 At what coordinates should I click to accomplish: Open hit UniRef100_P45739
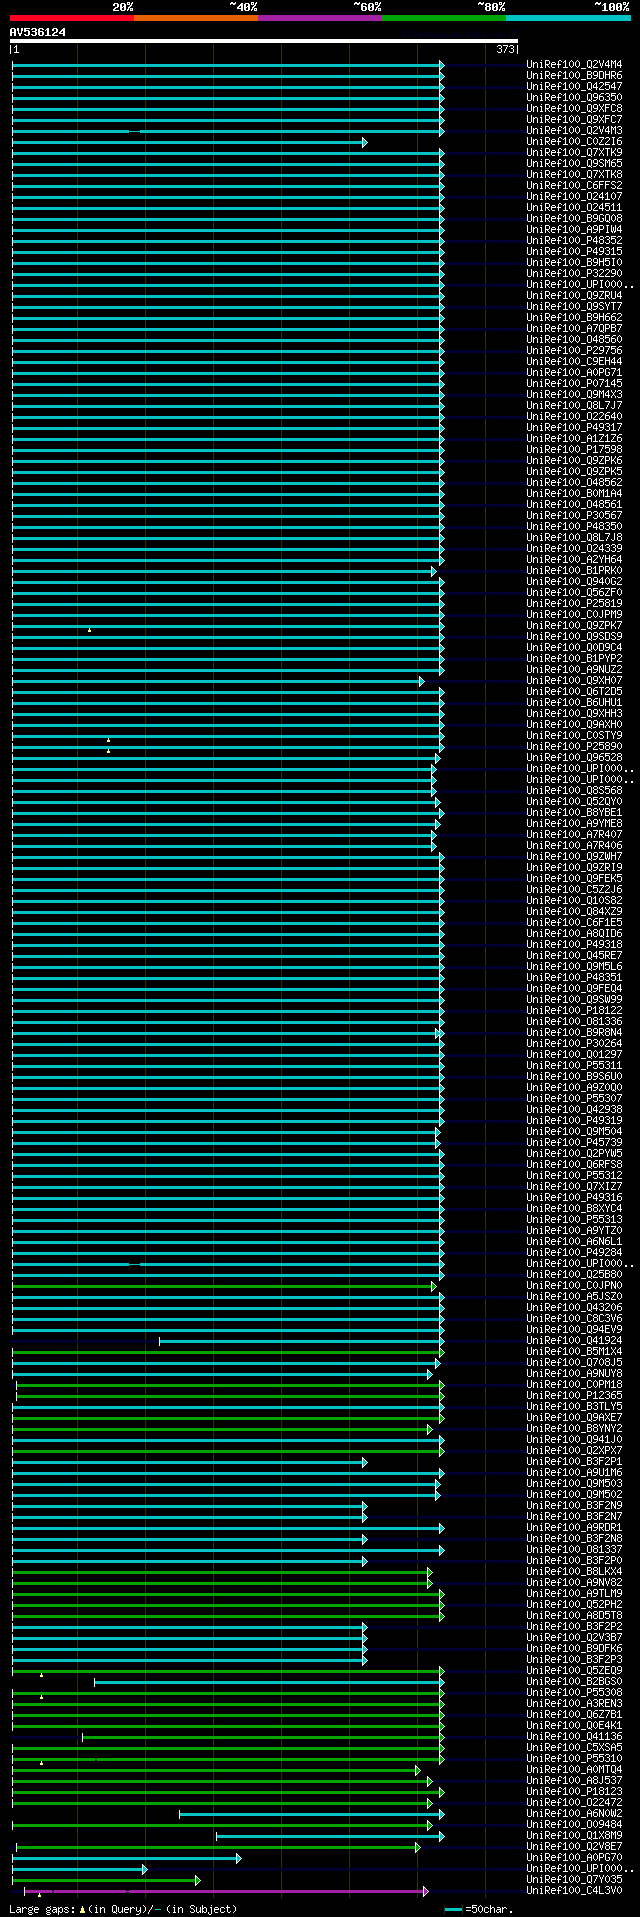coord(575,1142)
